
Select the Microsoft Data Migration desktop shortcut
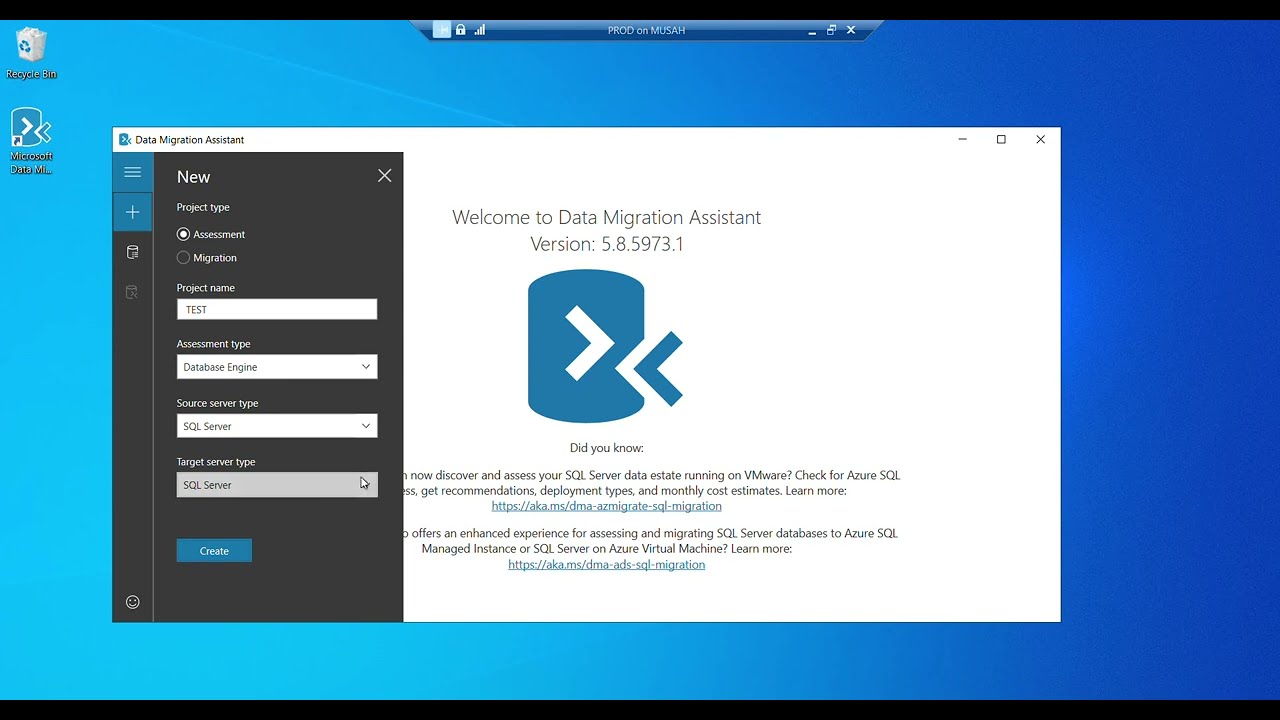(x=31, y=141)
